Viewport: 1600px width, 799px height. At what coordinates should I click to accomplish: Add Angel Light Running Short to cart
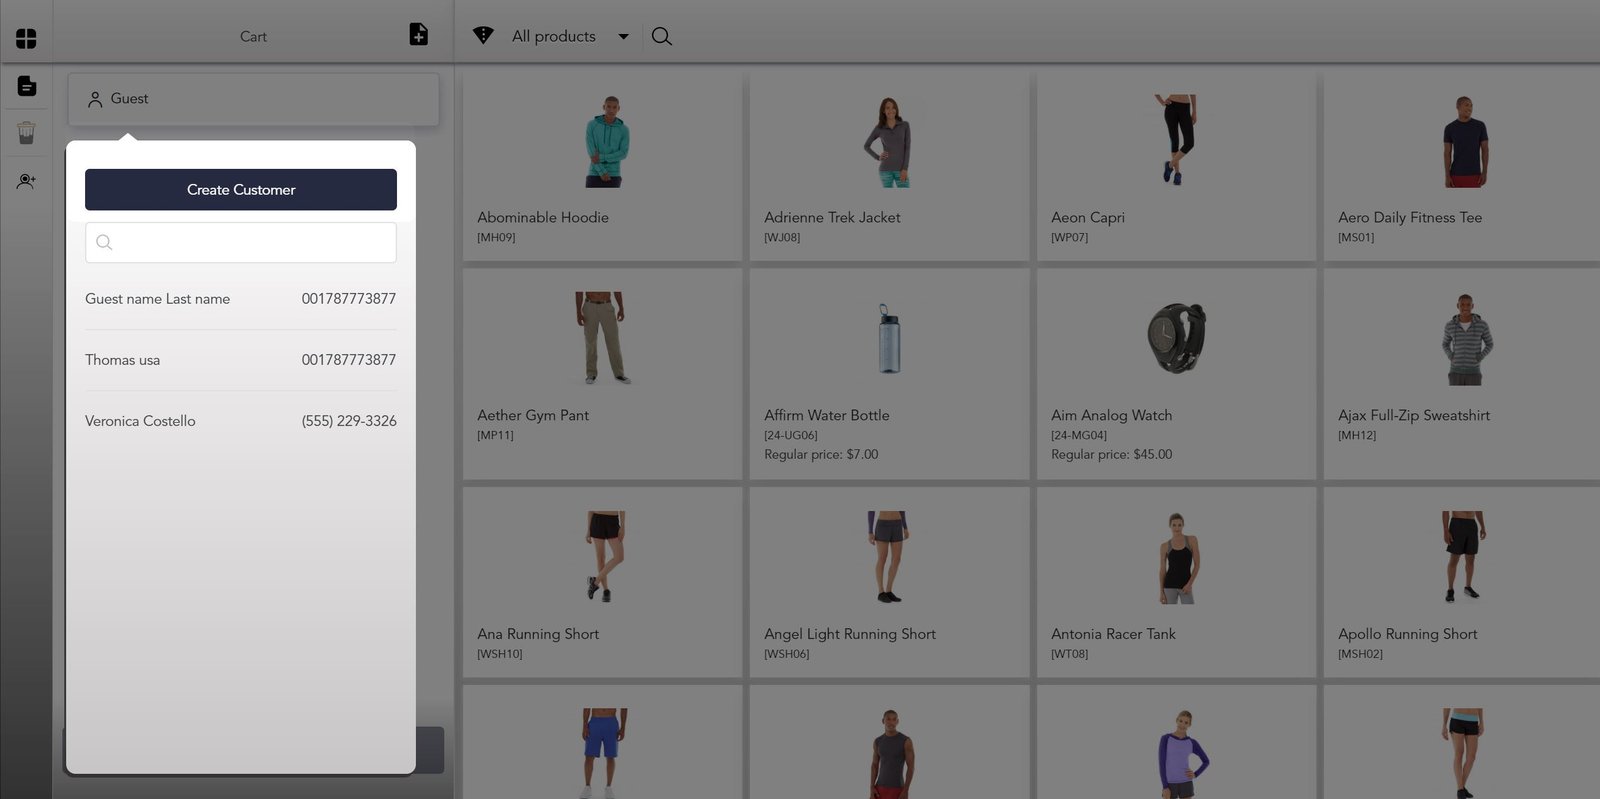click(889, 582)
